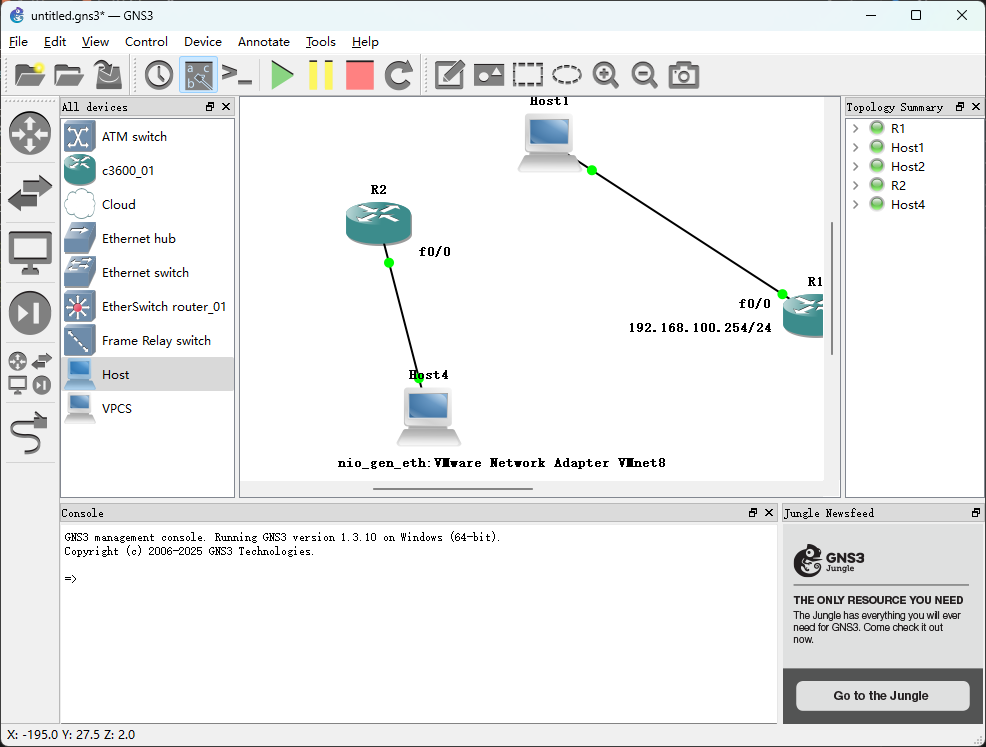This screenshot has height=747, width=986.
Task: Reload all devices icon
Action: (399, 75)
